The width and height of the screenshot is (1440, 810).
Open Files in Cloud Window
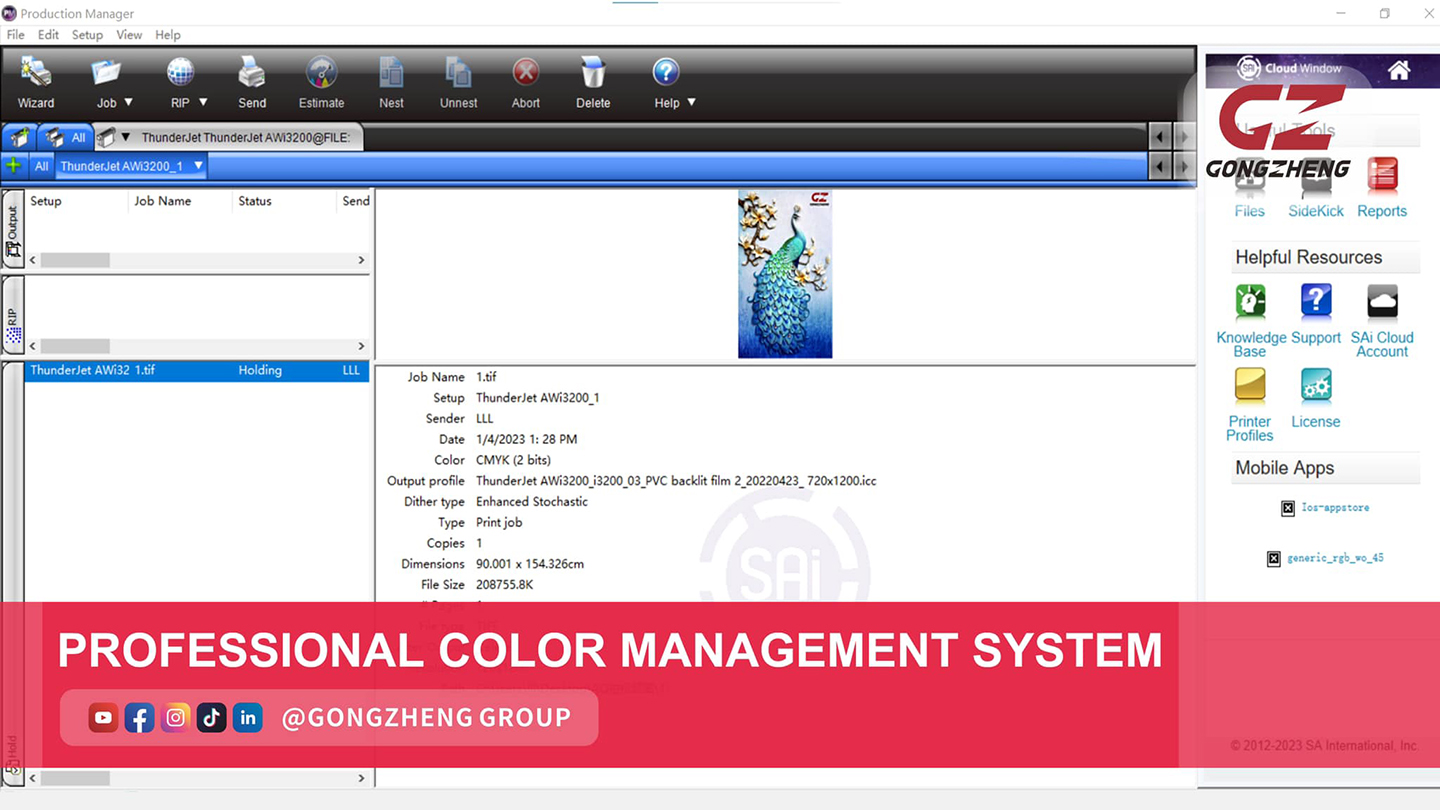(x=1249, y=190)
